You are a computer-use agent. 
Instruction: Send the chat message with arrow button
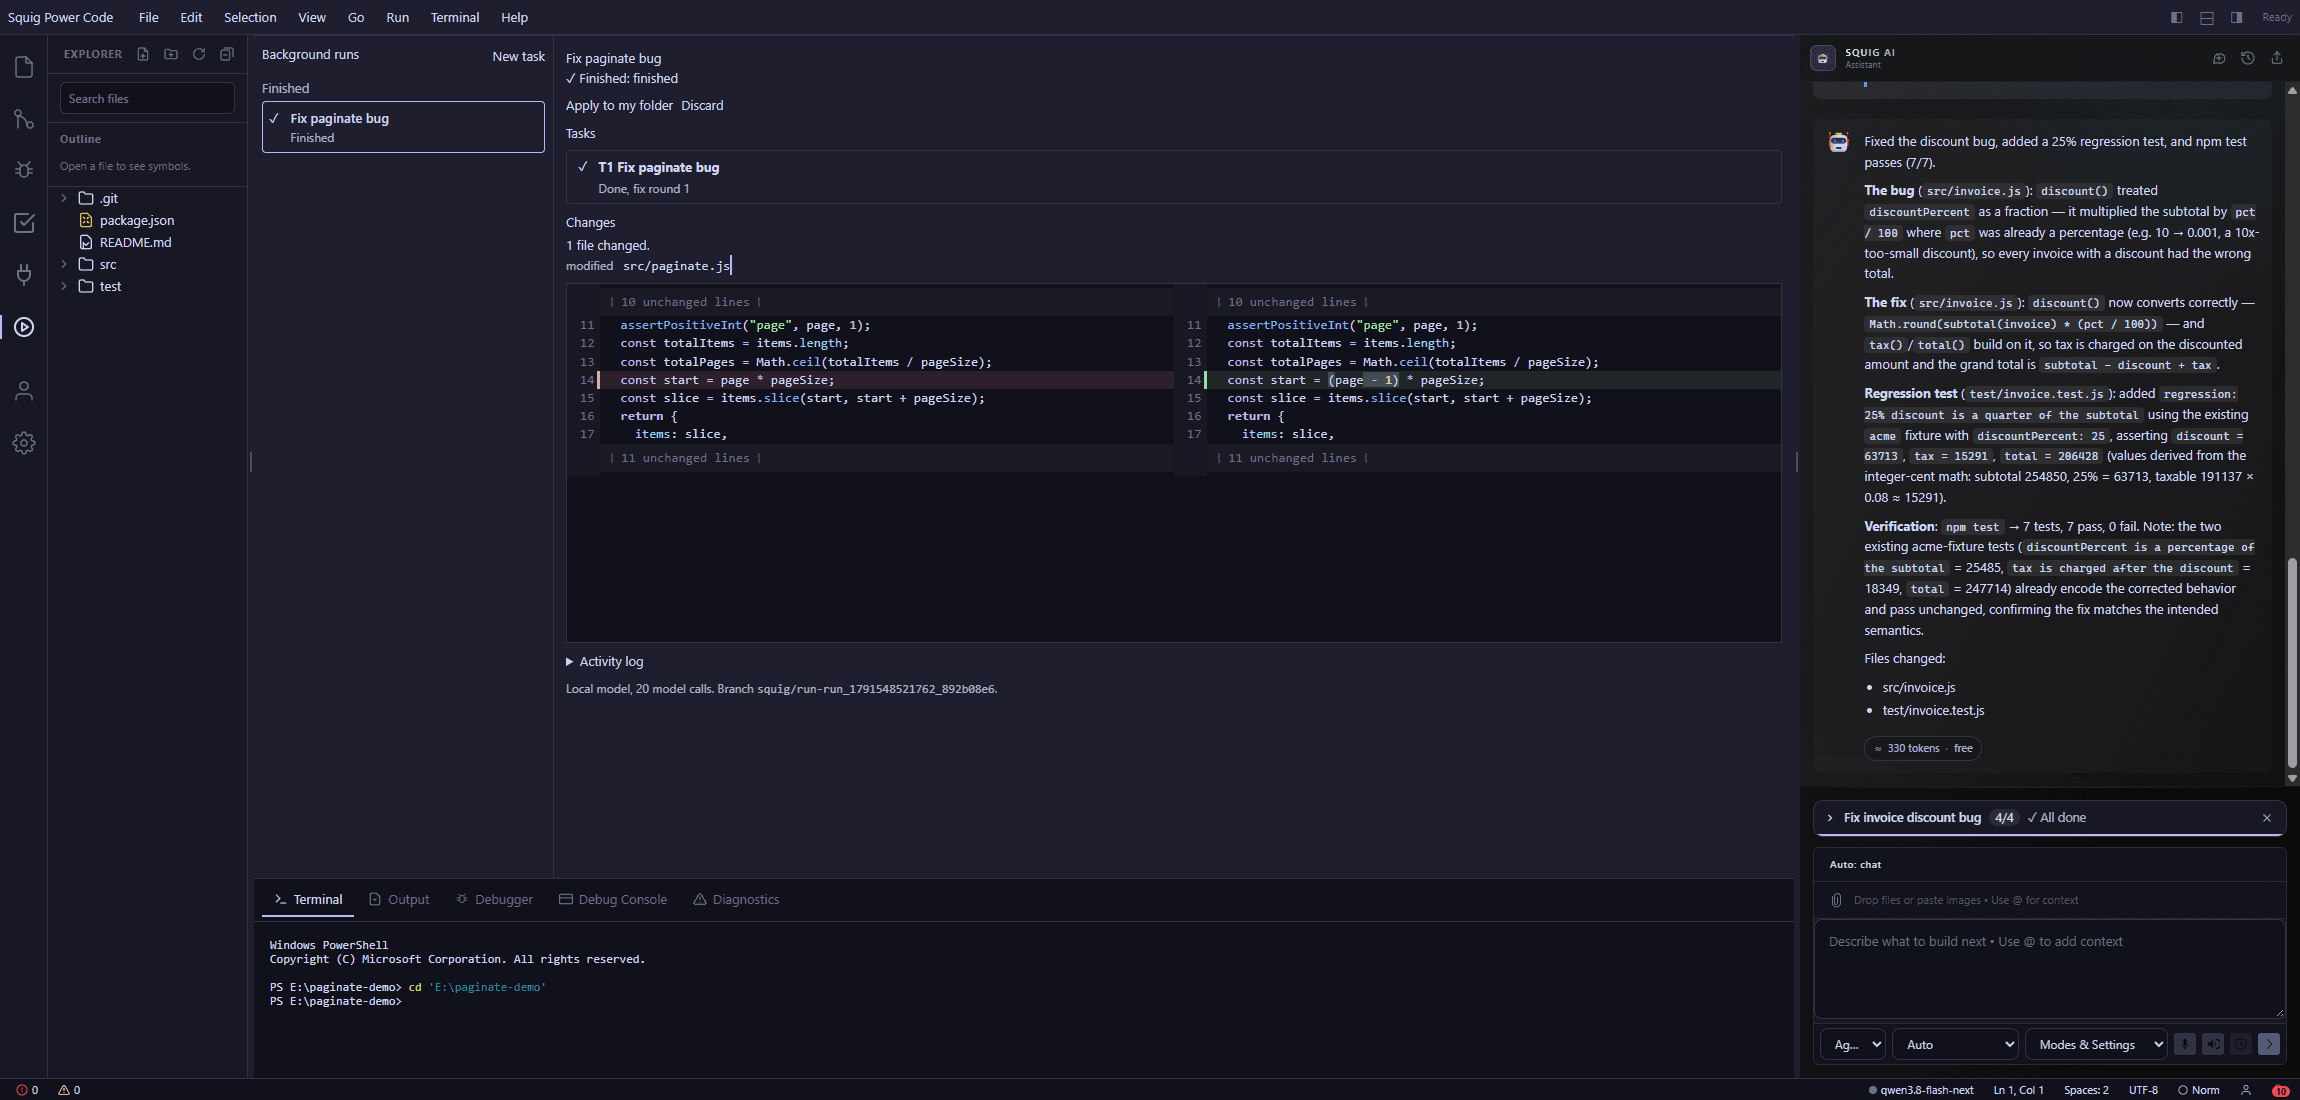2269,1044
